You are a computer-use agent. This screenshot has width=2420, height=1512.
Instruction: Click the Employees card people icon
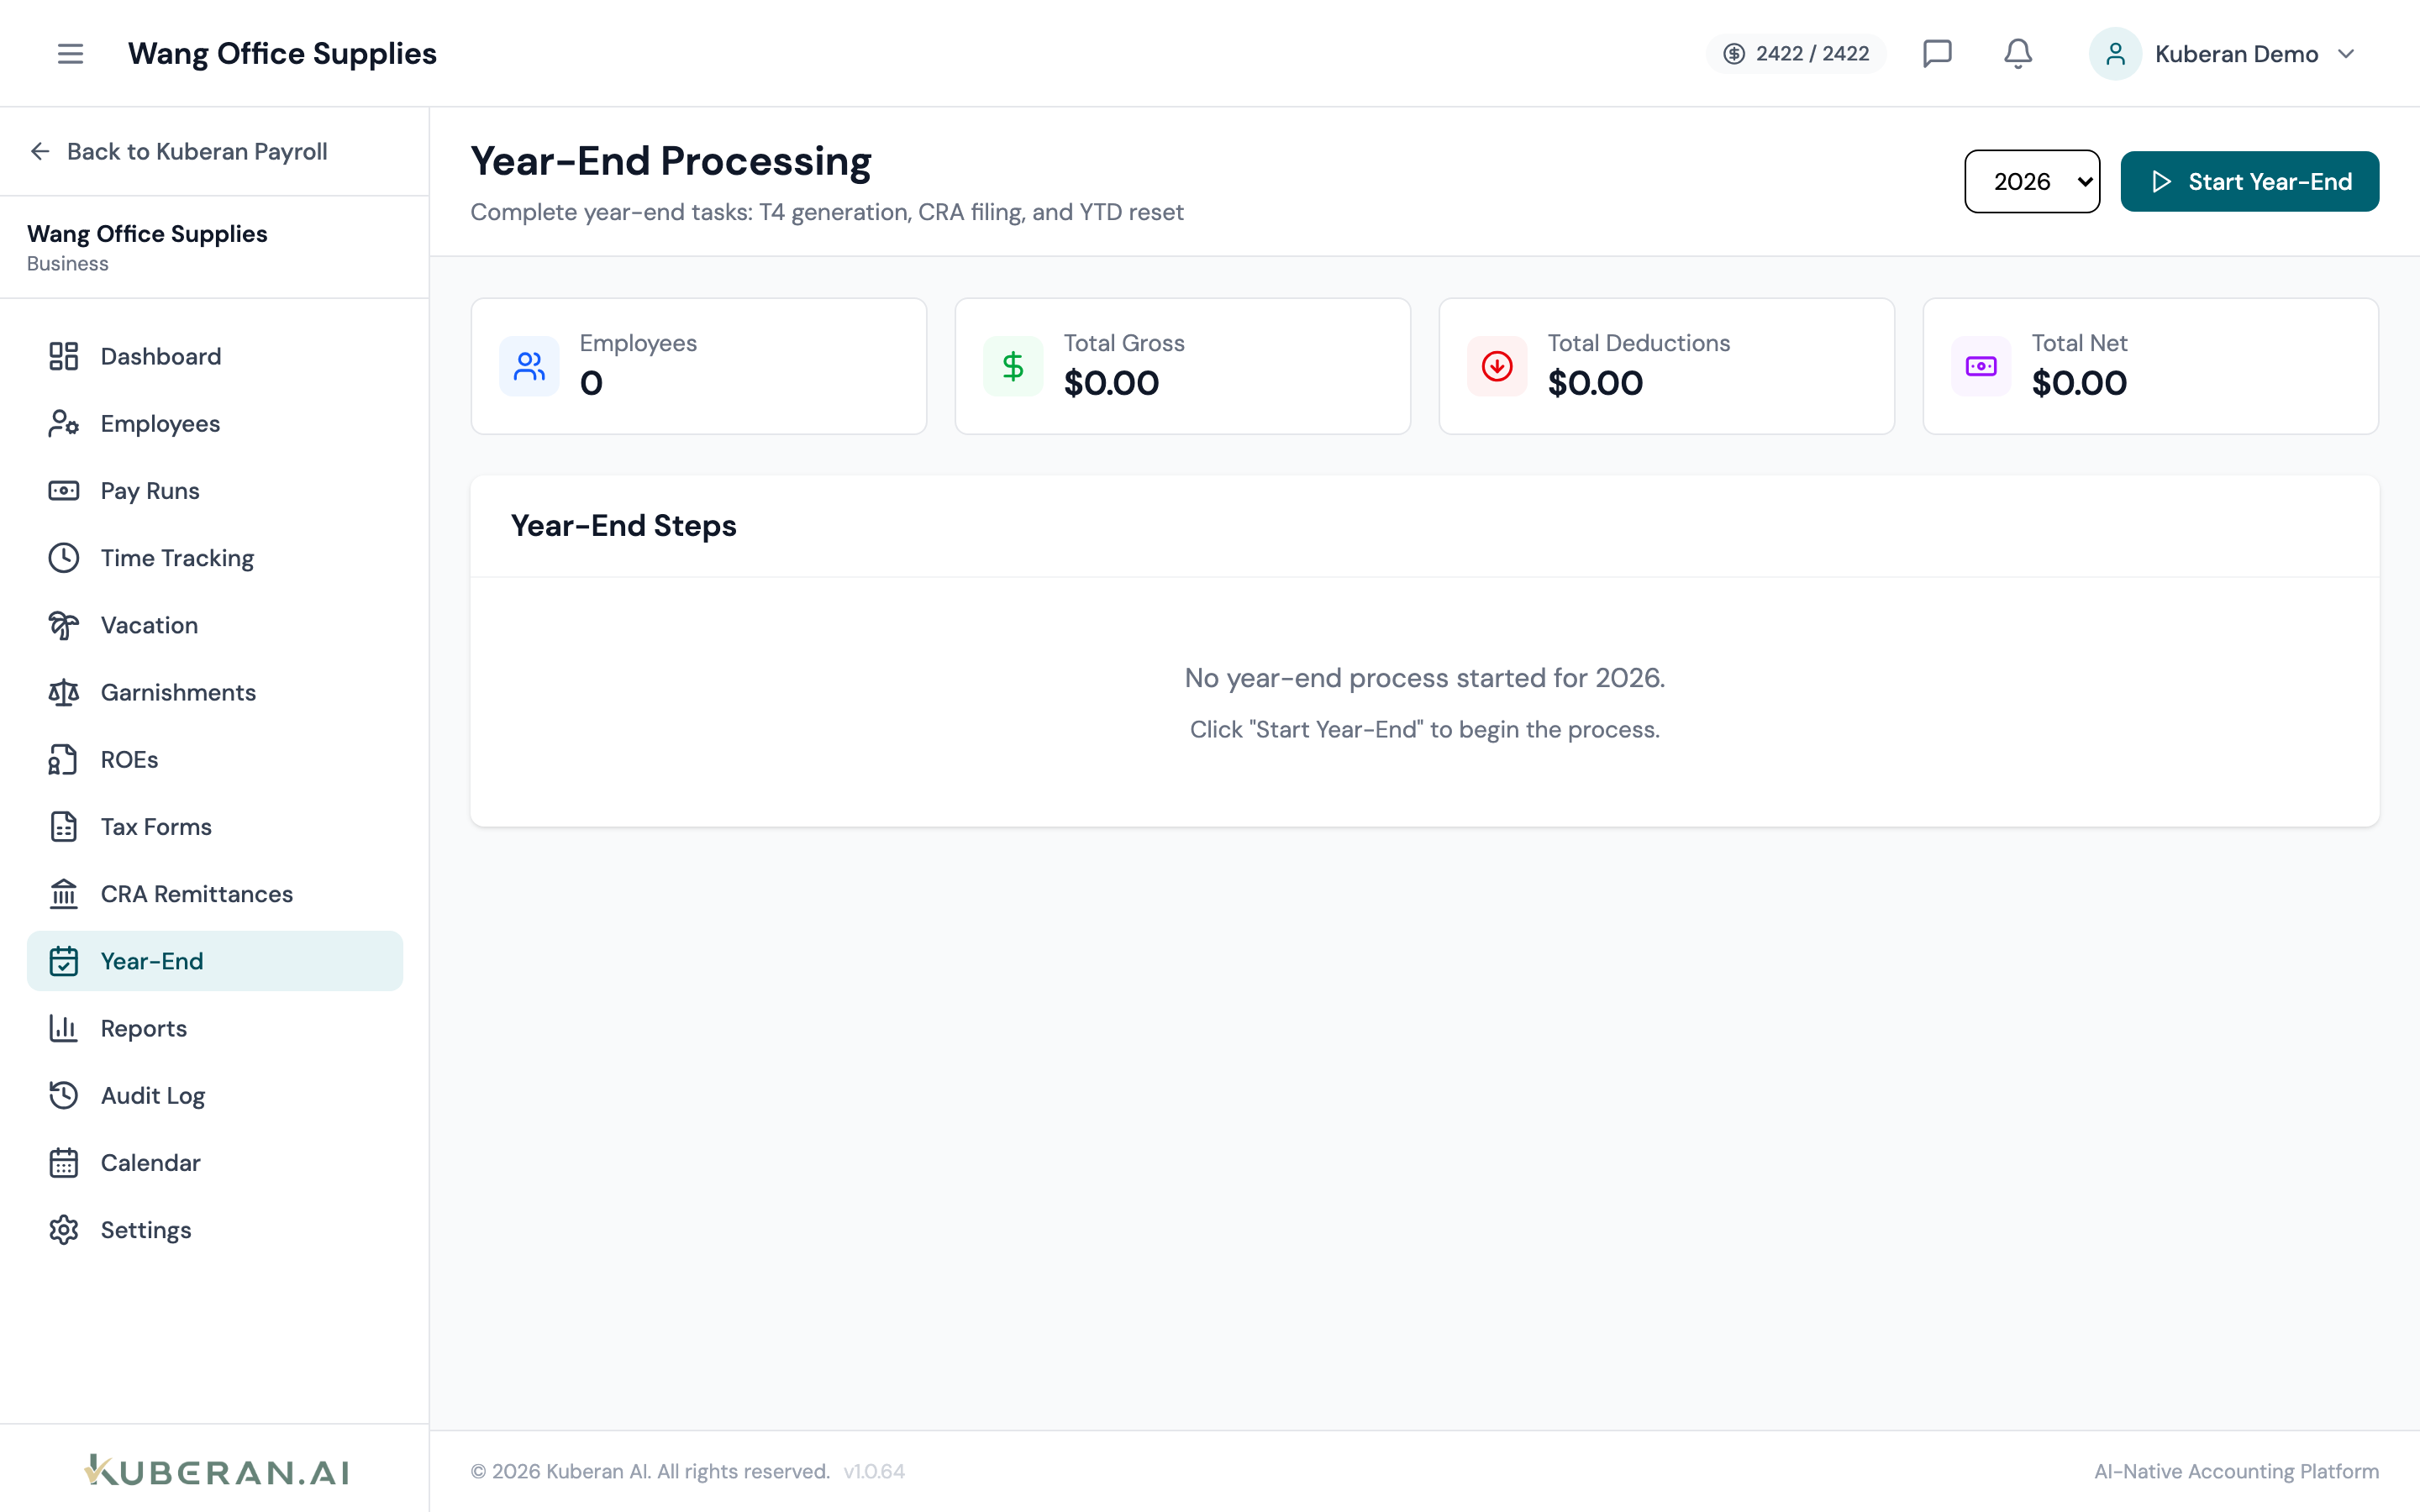click(x=529, y=366)
